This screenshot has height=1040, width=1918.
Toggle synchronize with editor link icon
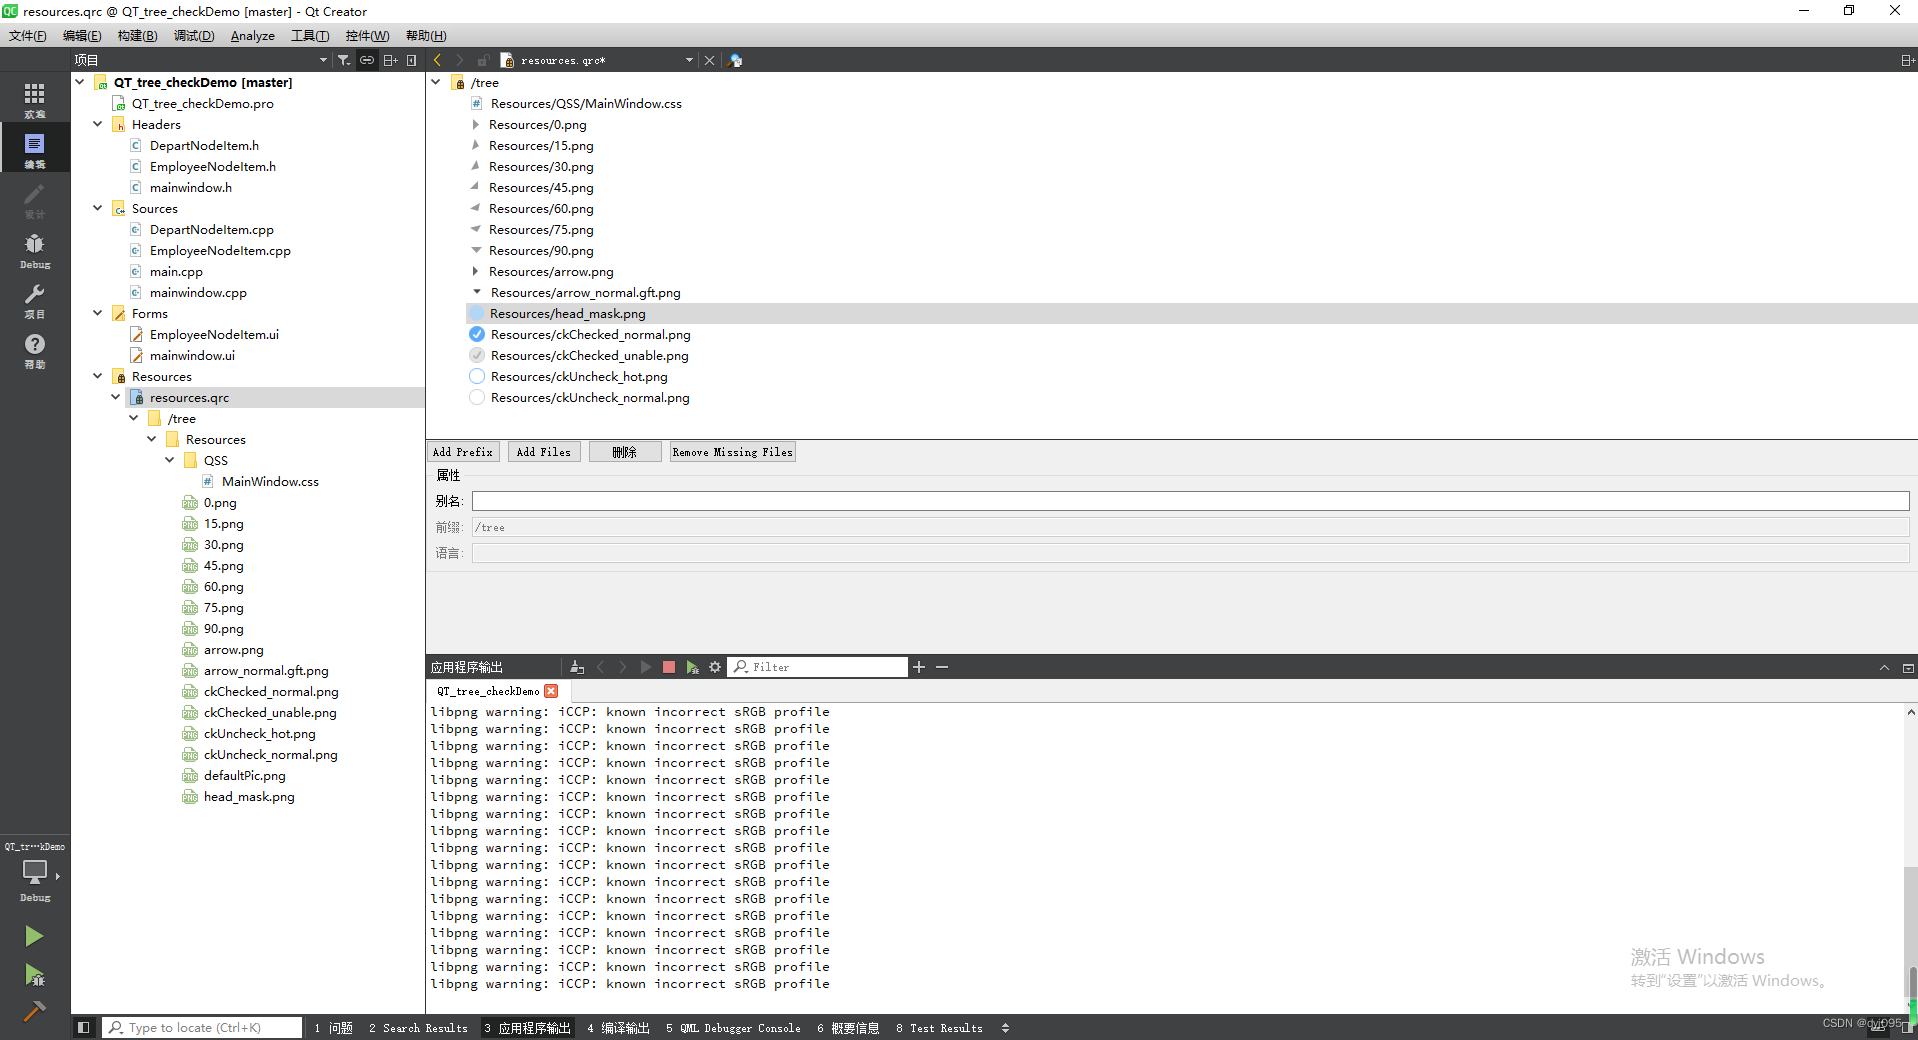point(367,60)
